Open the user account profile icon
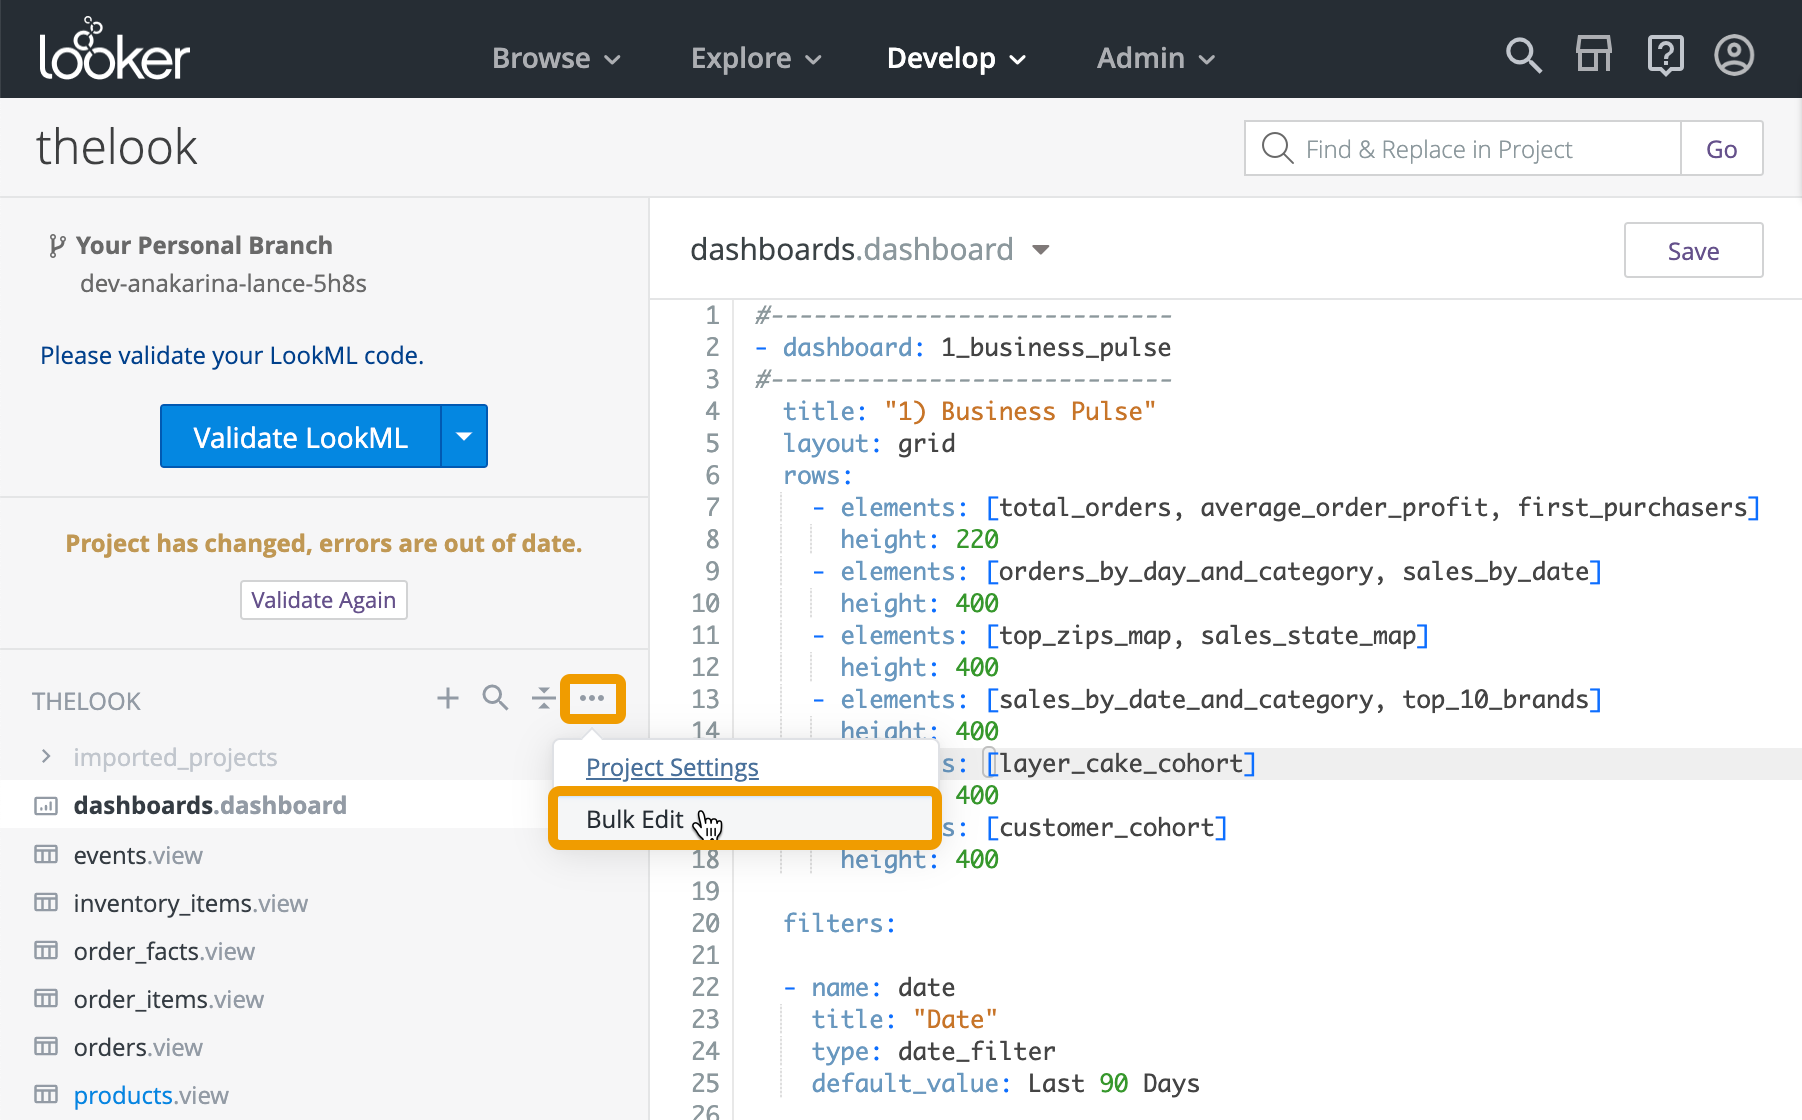Image resolution: width=1802 pixels, height=1120 pixels. (1734, 56)
